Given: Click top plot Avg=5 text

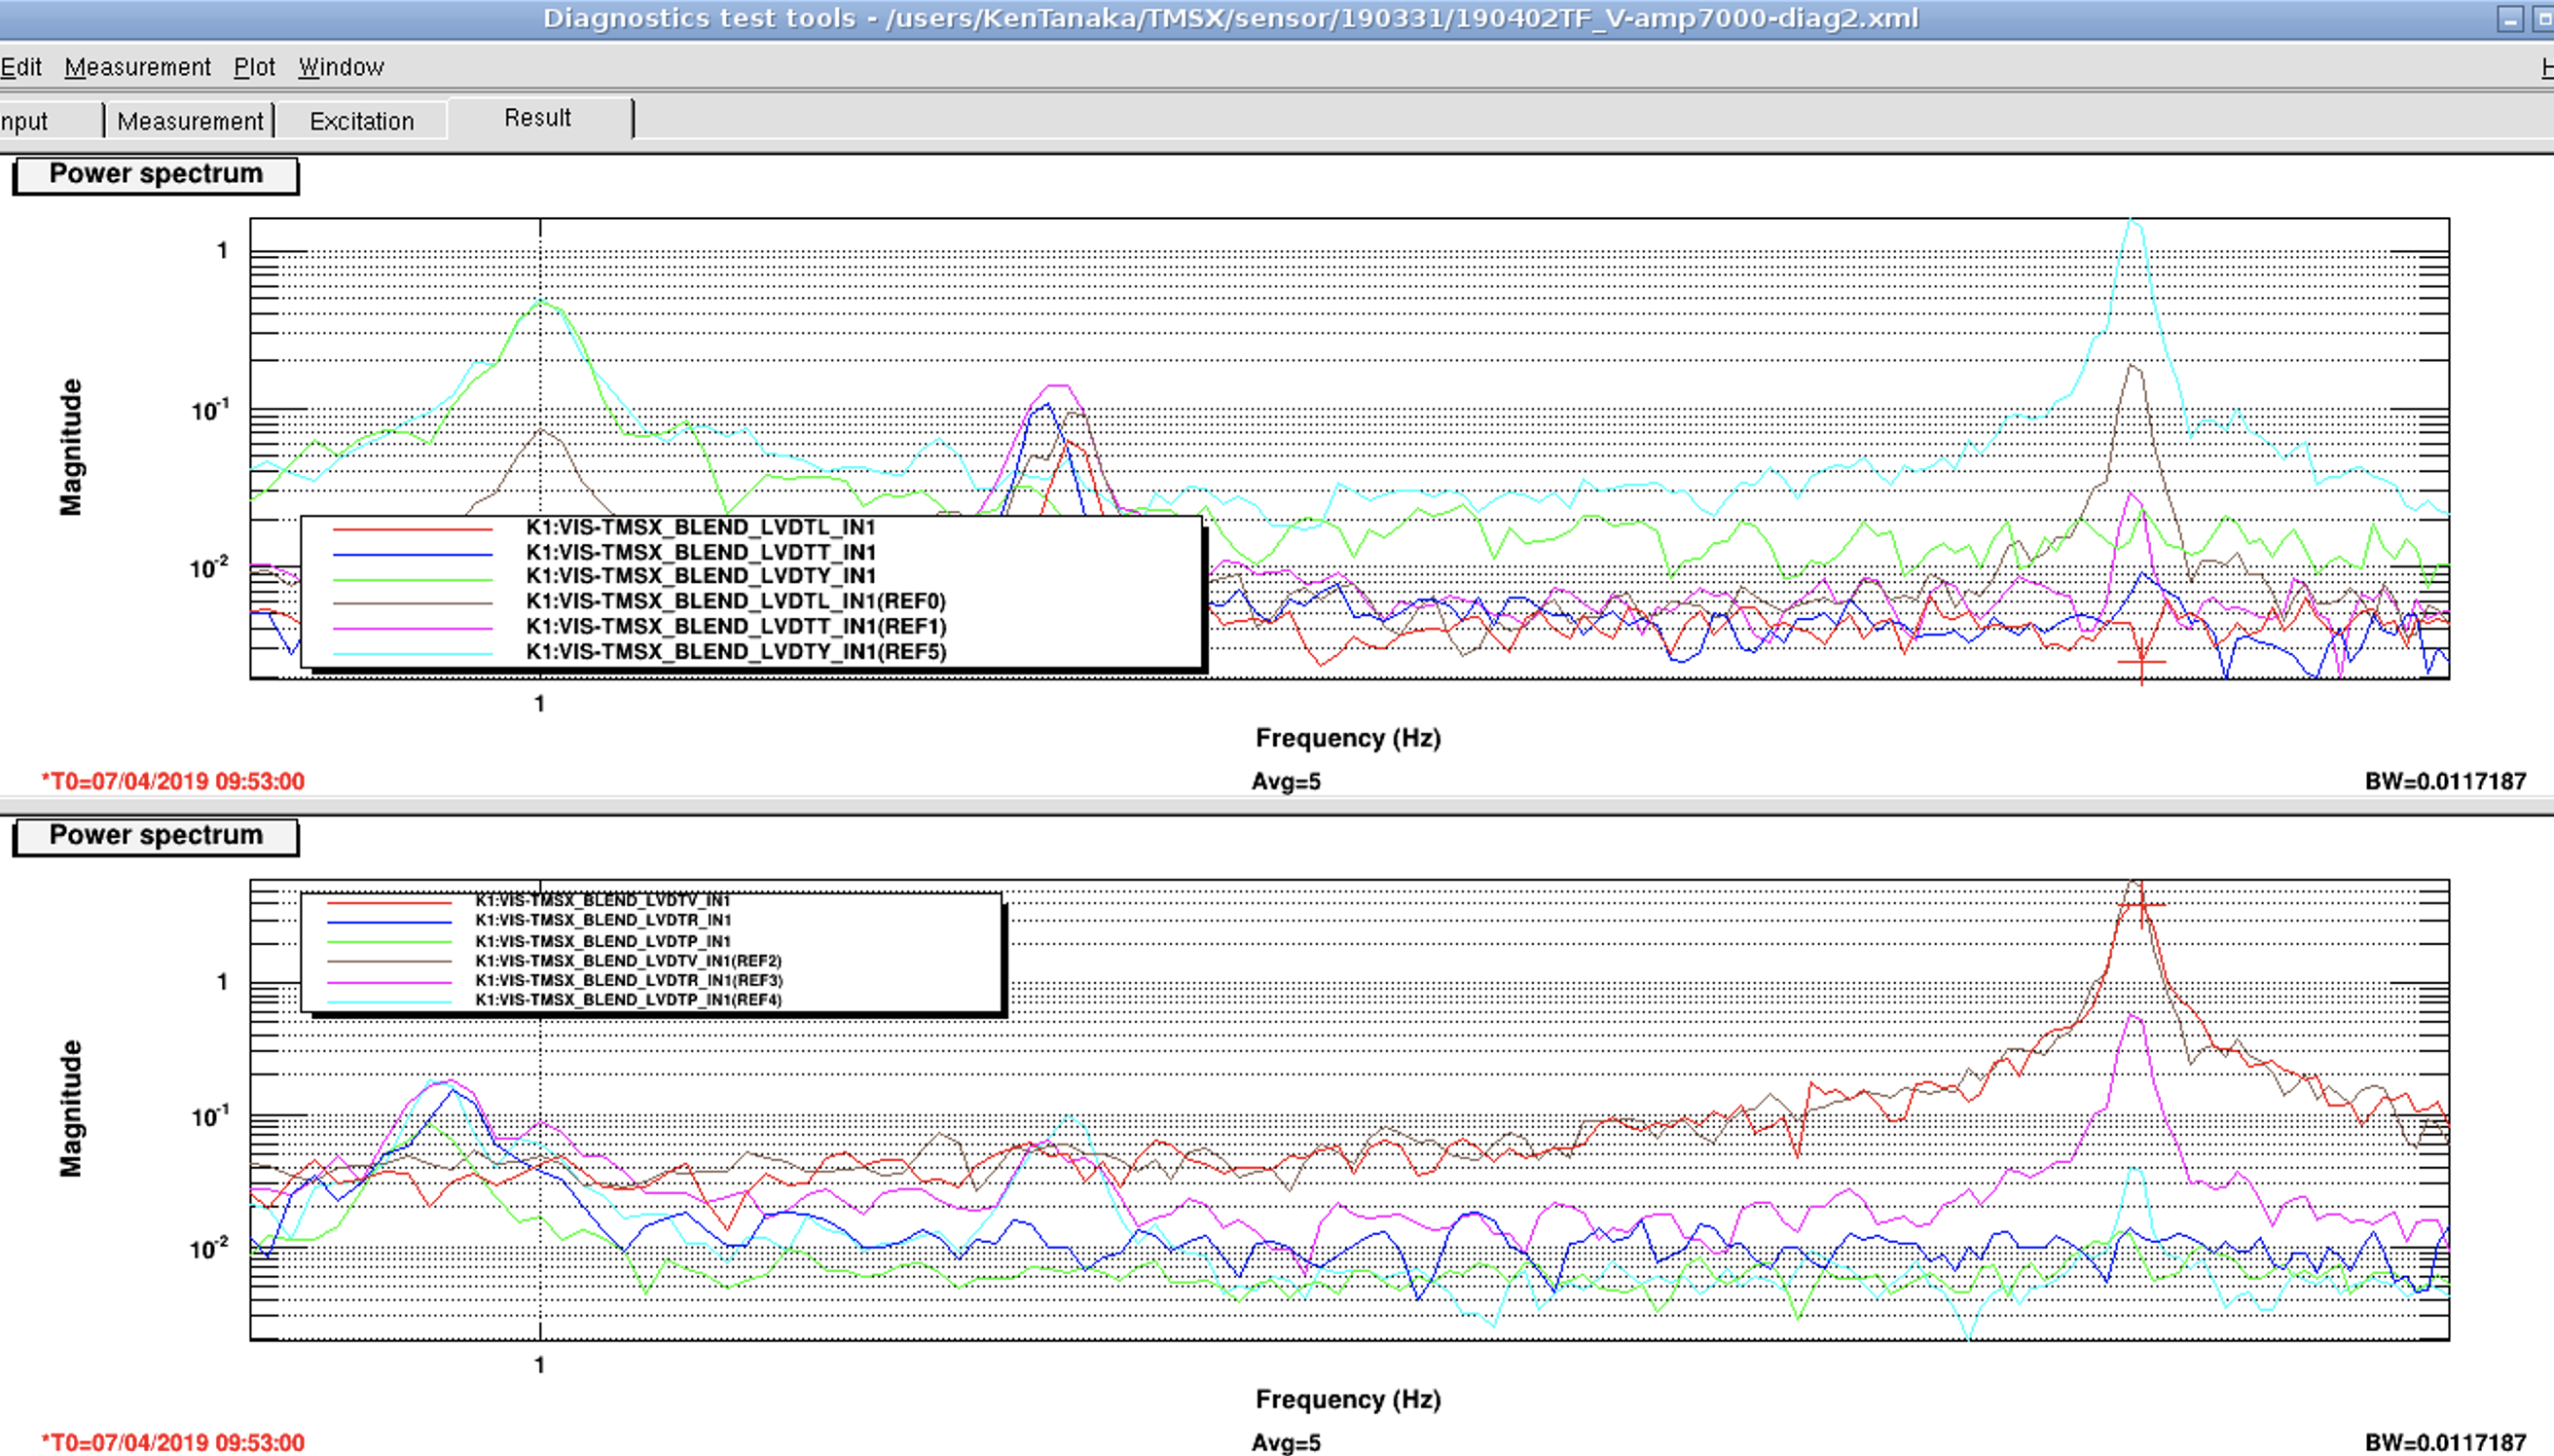Looking at the screenshot, I should coord(1286,782).
